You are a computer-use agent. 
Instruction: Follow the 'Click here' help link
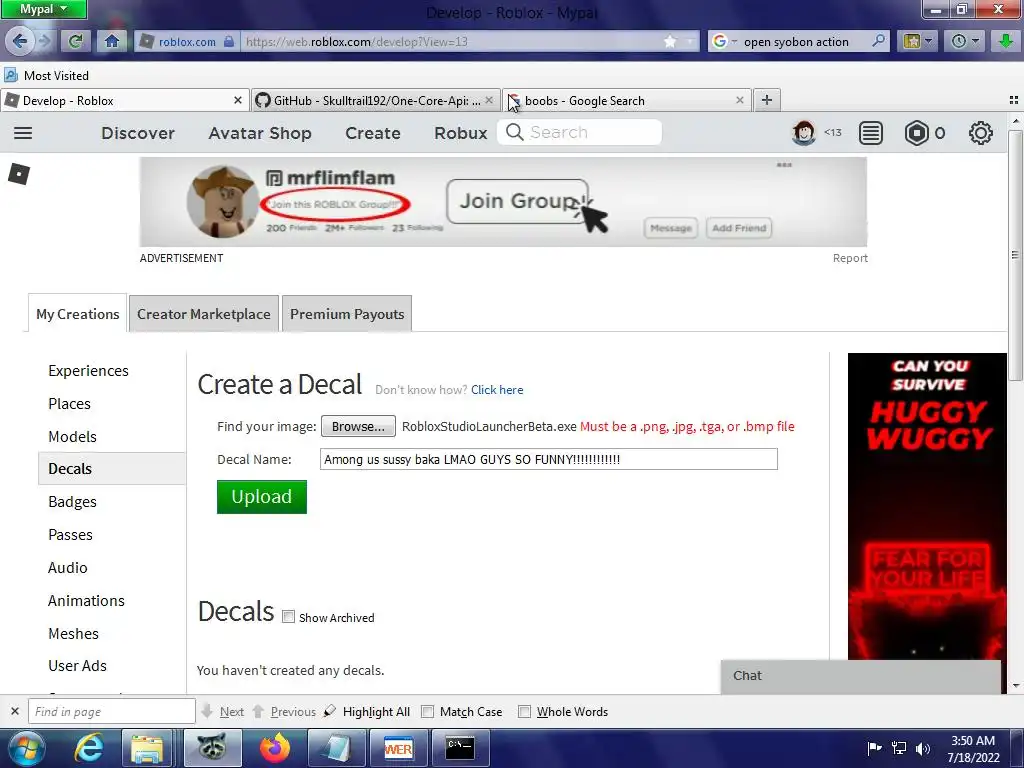coord(497,390)
